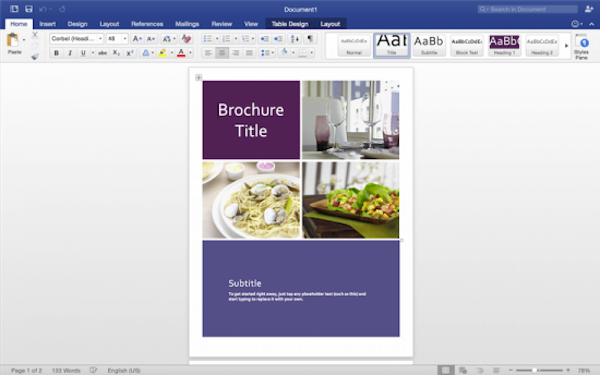The height and width of the screenshot is (375, 600).
Task: Click the table move handle on the page
Action: point(198,77)
